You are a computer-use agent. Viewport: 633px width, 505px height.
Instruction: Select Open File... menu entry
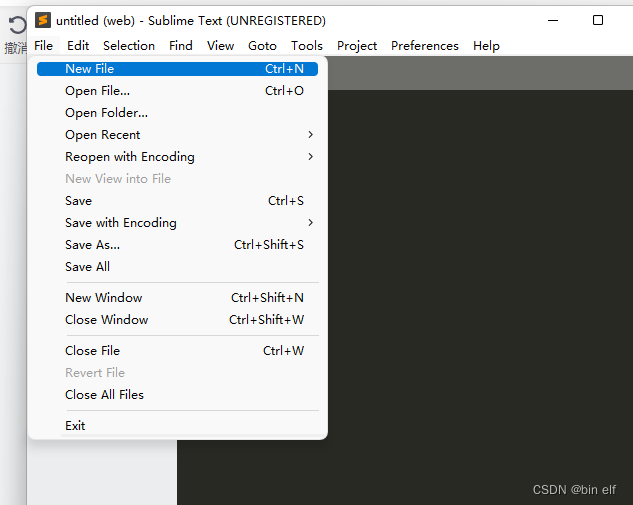pos(177,91)
